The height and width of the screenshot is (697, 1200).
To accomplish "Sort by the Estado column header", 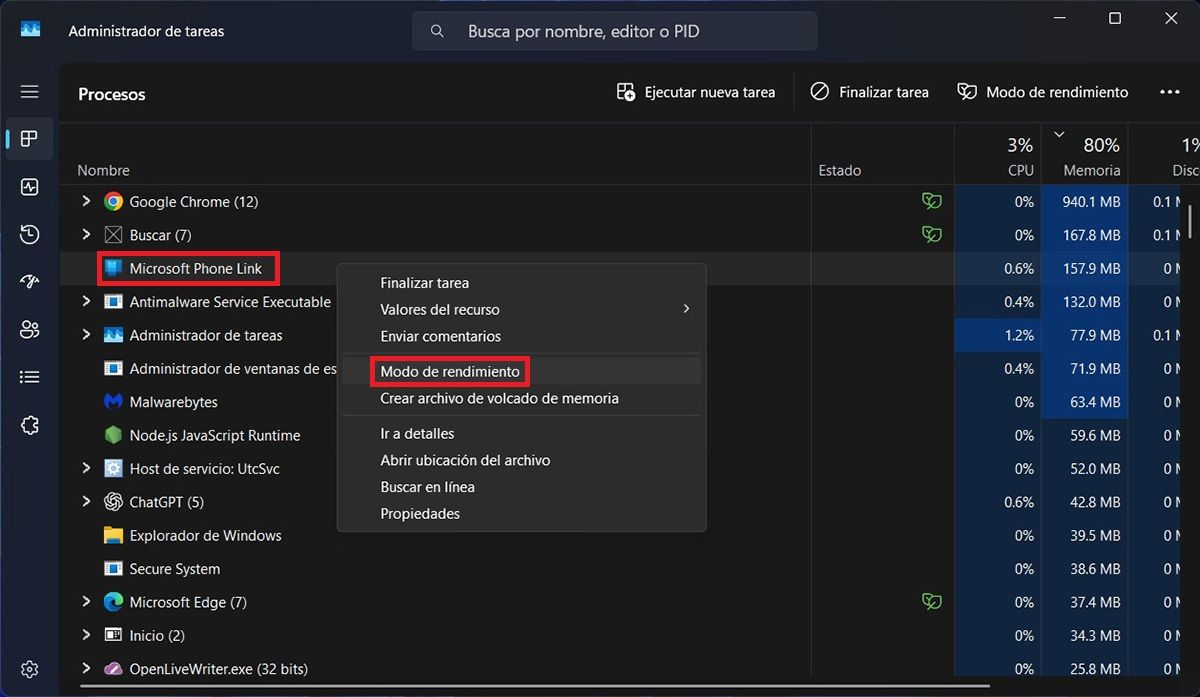I will (840, 170).
